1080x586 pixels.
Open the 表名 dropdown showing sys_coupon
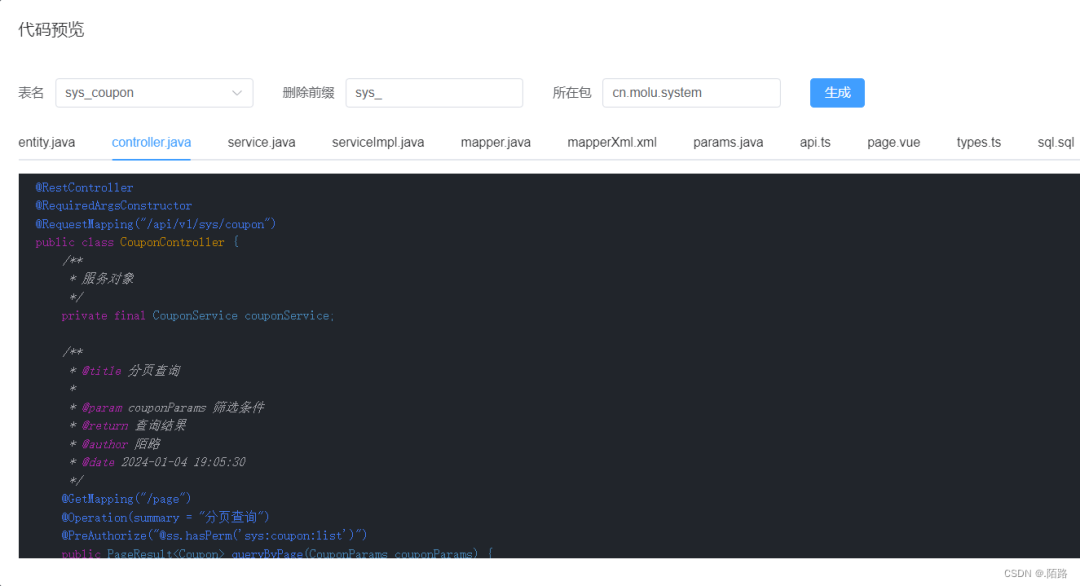(x=154, y=93)
